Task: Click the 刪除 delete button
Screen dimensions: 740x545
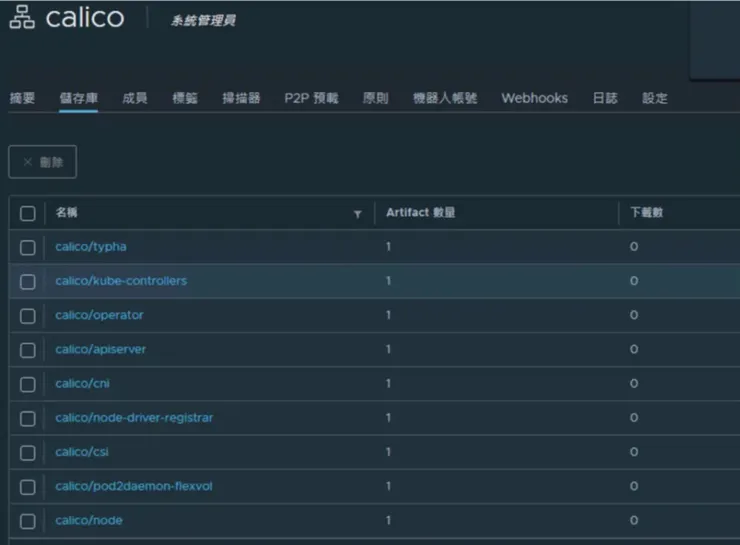Action: (42, 162)
